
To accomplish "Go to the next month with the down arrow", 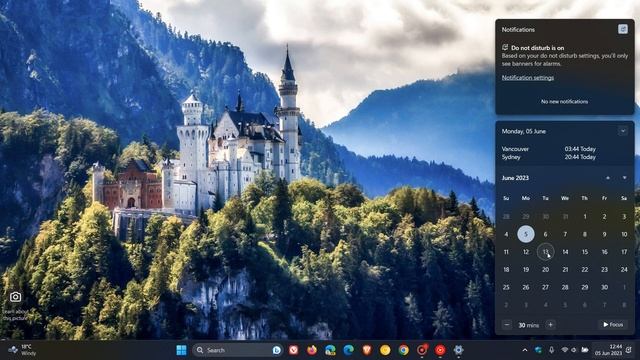I will pos(624,178).
